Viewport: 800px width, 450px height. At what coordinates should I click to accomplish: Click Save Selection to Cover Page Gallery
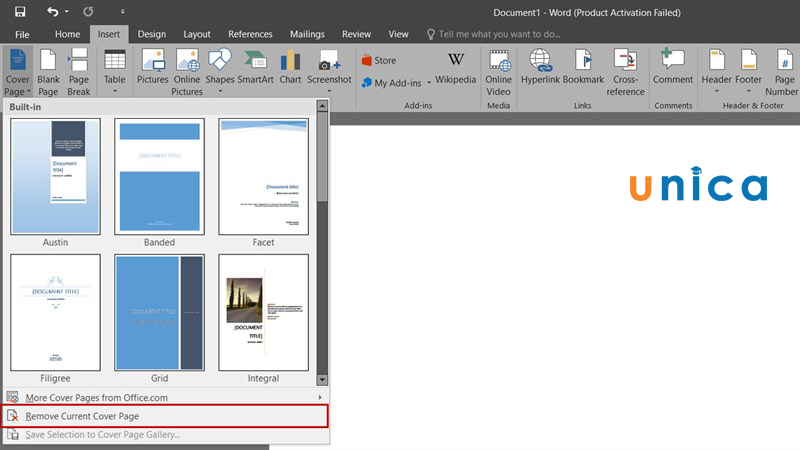pyautogui.click(x=165, y=435)
